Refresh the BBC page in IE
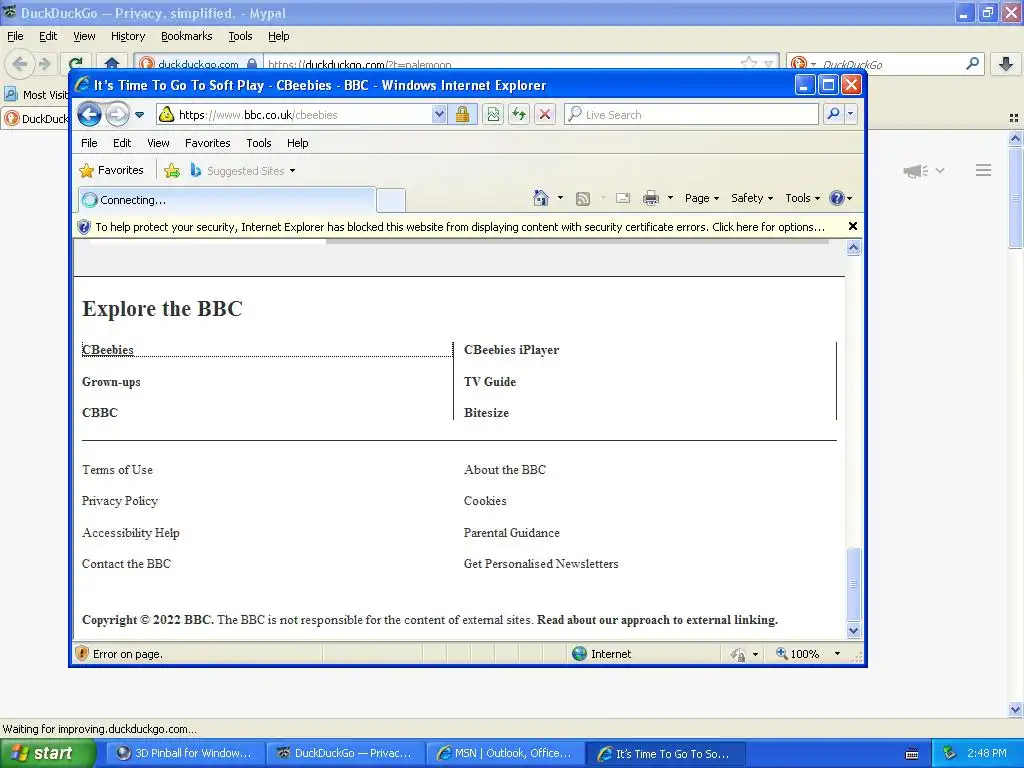Viewport: 1024px width, 768px height. [519, 115]
